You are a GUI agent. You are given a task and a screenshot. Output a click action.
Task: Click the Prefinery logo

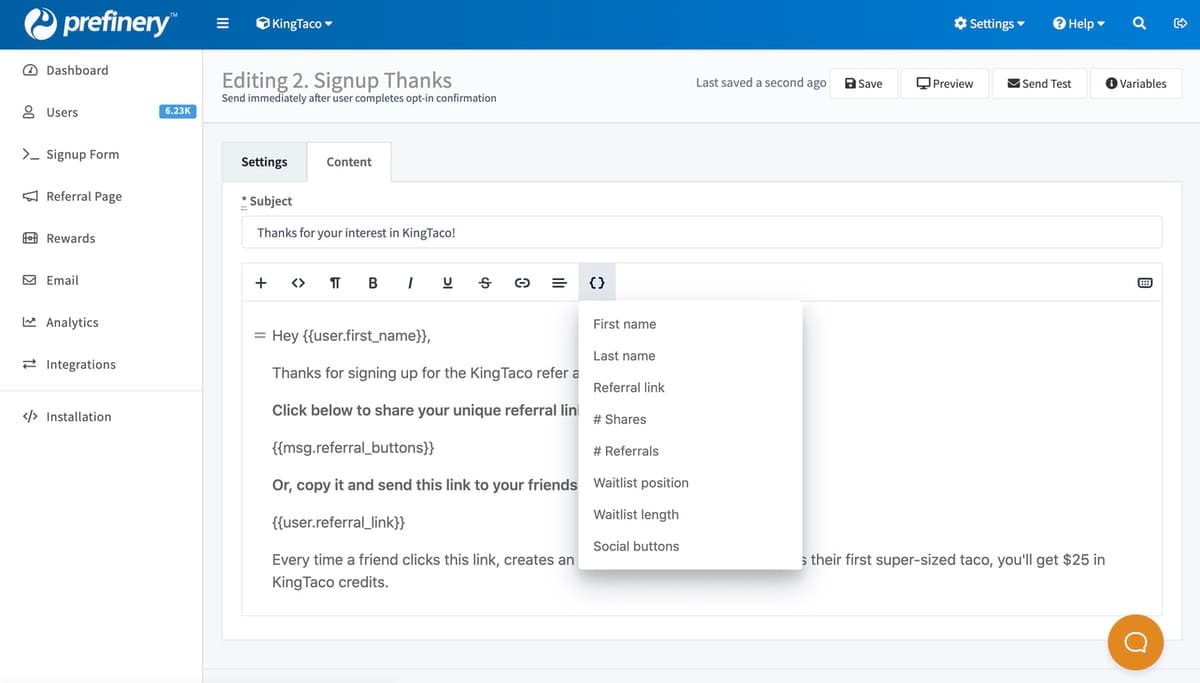tap(100, 22)
